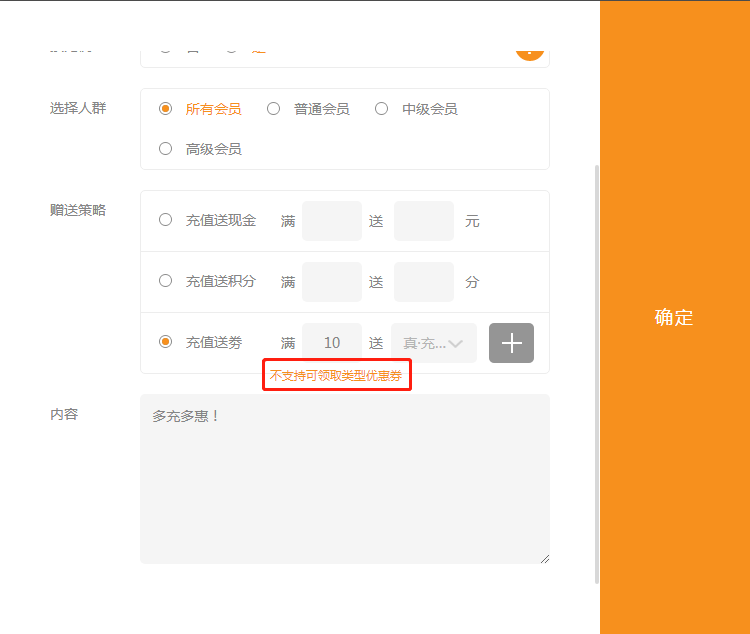Click the 满 amount field in 充值送现金 row
This screenshot has height=634, width=750.
pyautogui.click(x=331, y=221)
